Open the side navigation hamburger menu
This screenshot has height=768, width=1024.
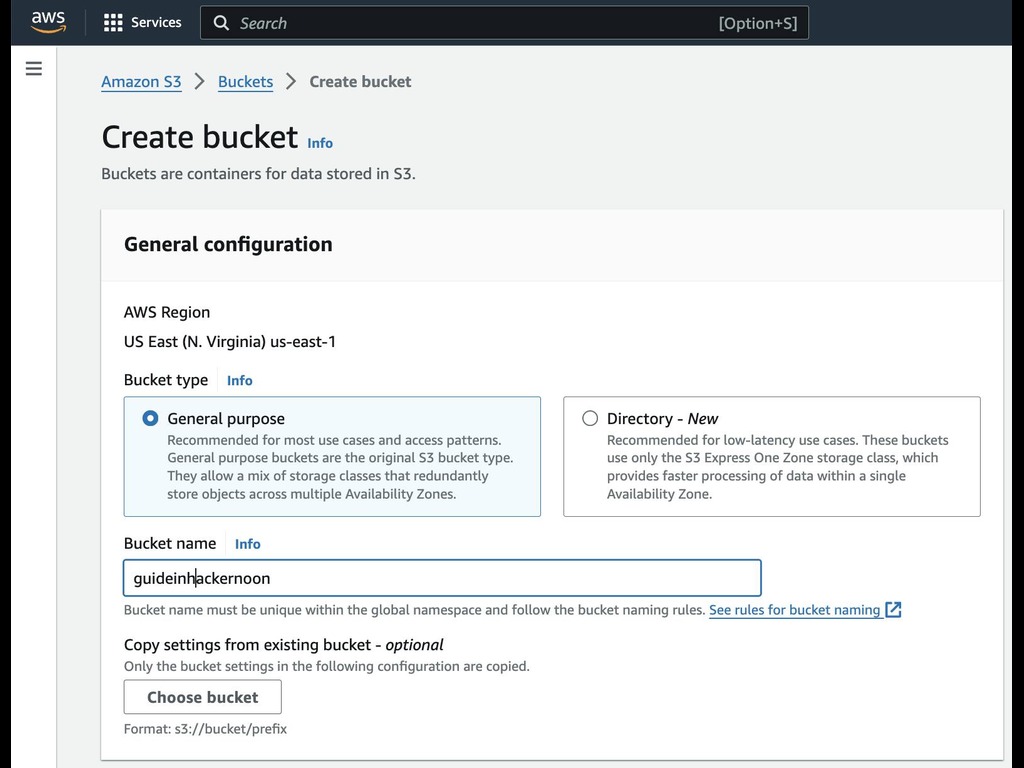pyautogui.click(x=34, y=69)
